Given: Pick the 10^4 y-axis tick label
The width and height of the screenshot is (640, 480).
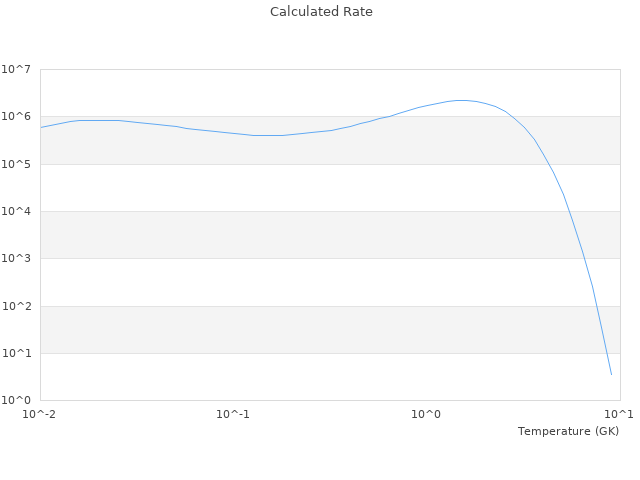Looking at the screenshot, I should tap(16, 212).
